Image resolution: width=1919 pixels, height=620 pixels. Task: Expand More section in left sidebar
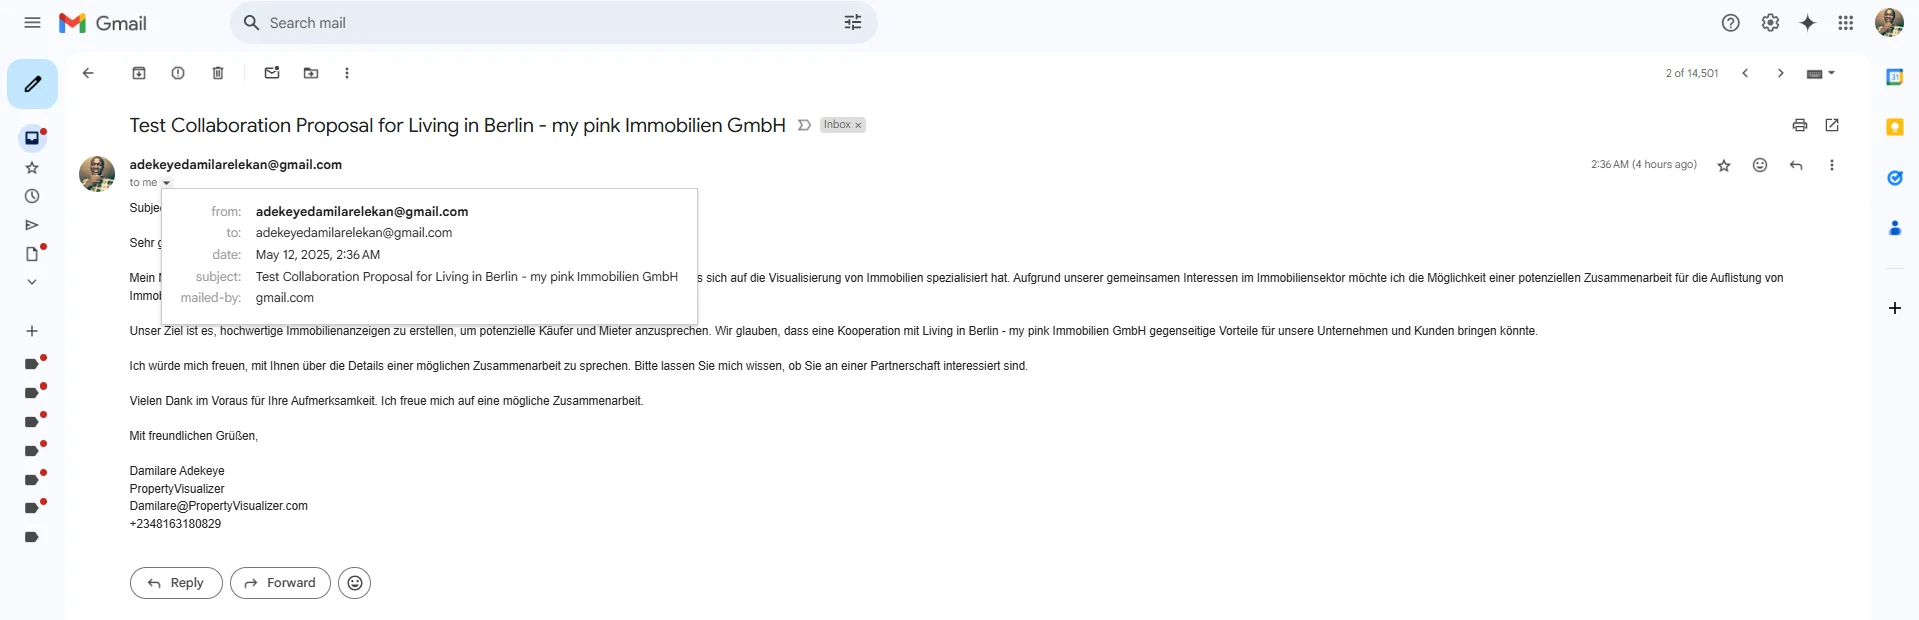[32, 282]
